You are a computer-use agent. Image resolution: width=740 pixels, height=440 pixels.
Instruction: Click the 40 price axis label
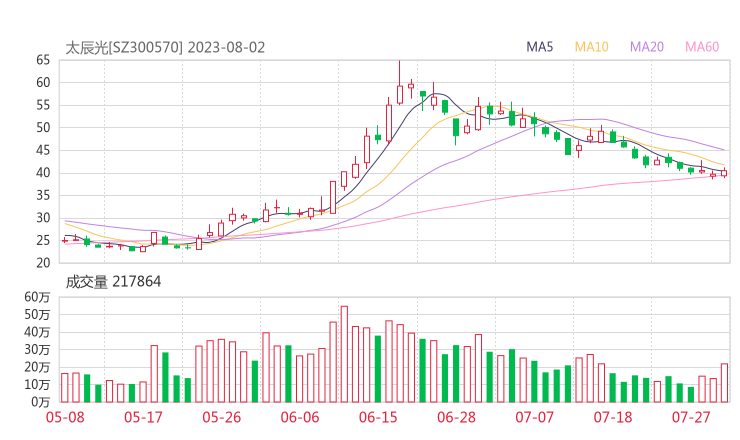pyautogui.click(x=43, y=173)
